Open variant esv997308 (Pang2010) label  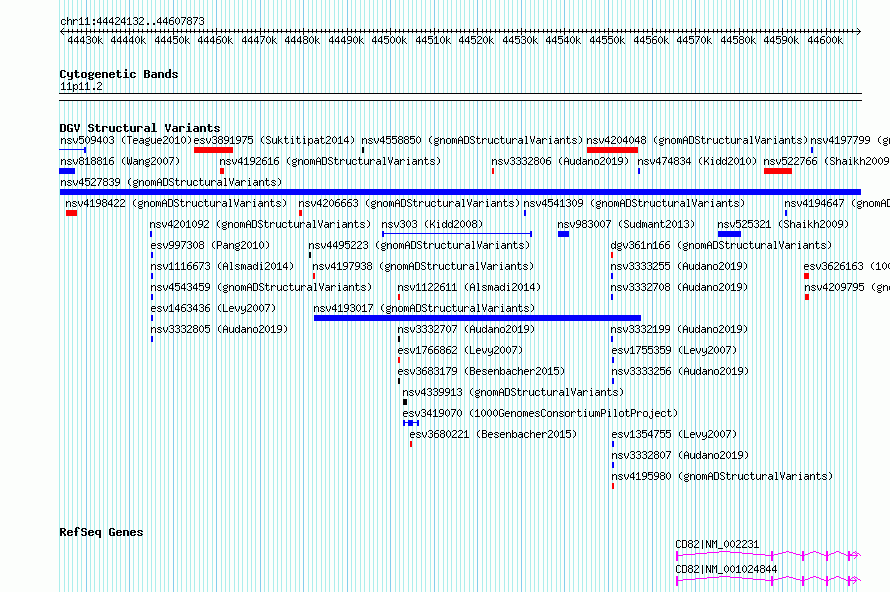pyautogui.click(x=210, y=245)
